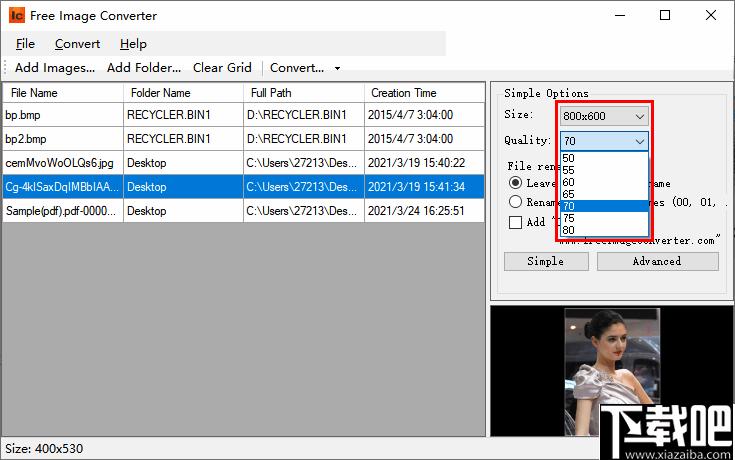Click Clear Grid toolbar button

[222, 68]
